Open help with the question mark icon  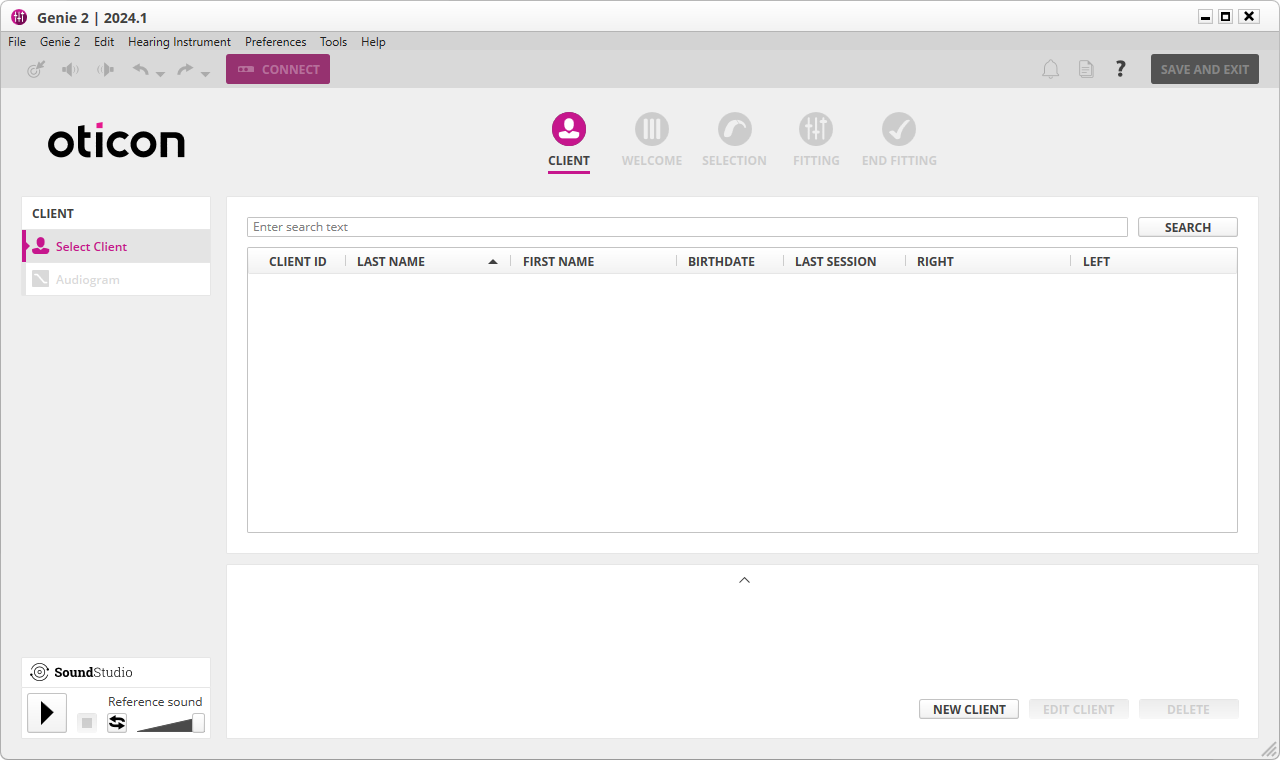click(1120, 69)
